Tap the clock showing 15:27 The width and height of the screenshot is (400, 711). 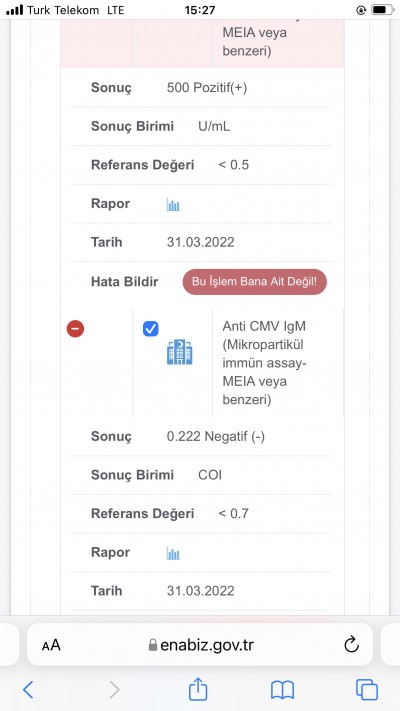[x=200, y=10]
